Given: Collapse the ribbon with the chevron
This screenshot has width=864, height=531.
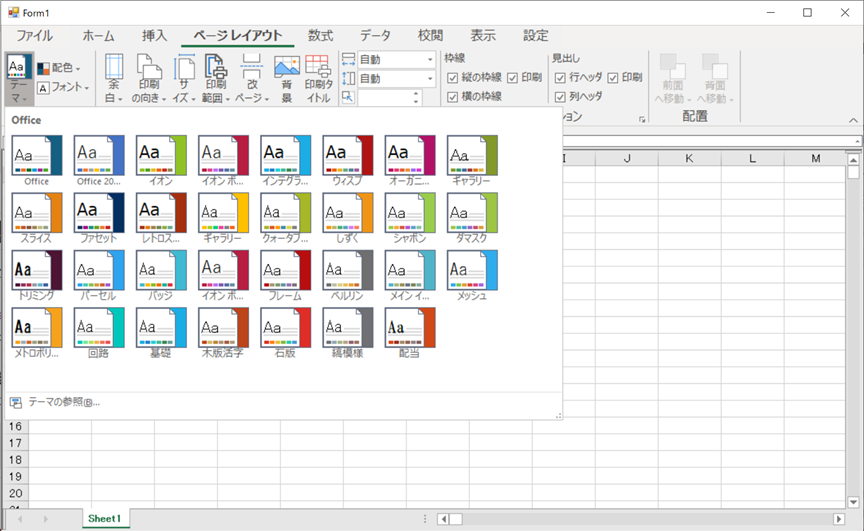Looking at the screenshot, I should tap(853, 120).
